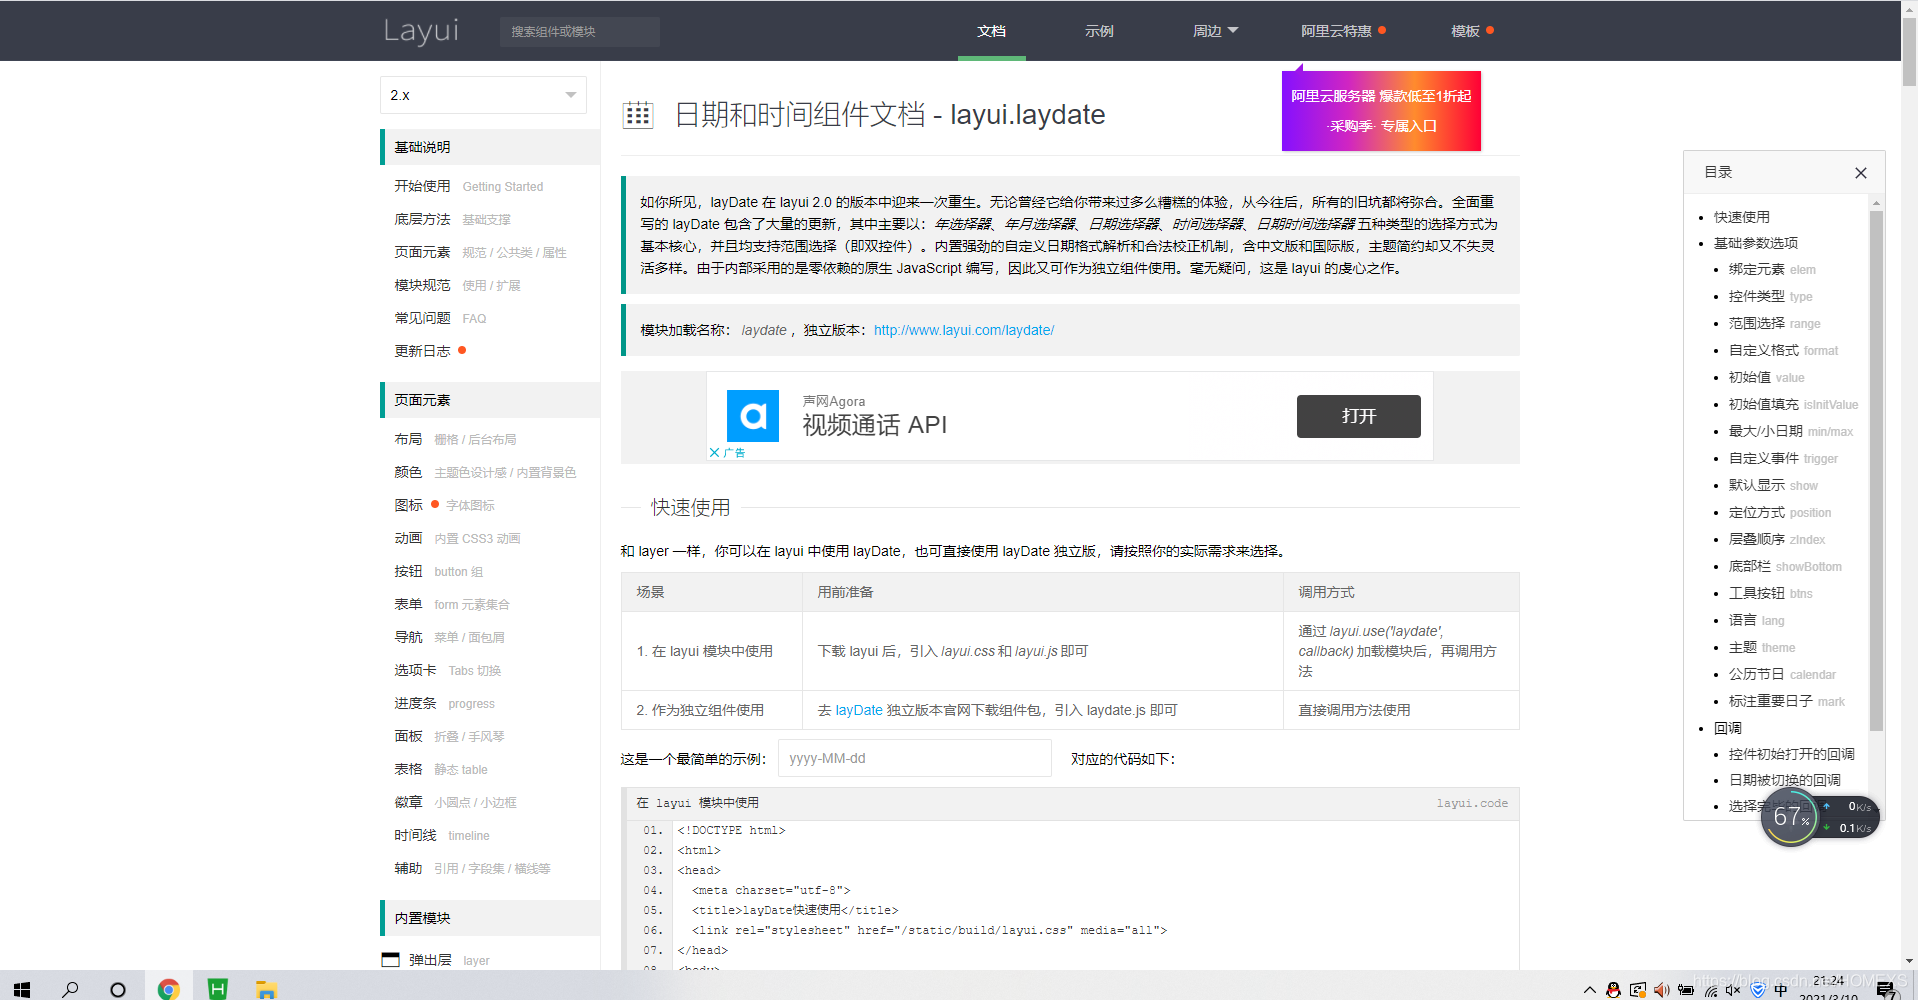
Task: Click the Layui logo in header
Action: click(x=421, y=31)
